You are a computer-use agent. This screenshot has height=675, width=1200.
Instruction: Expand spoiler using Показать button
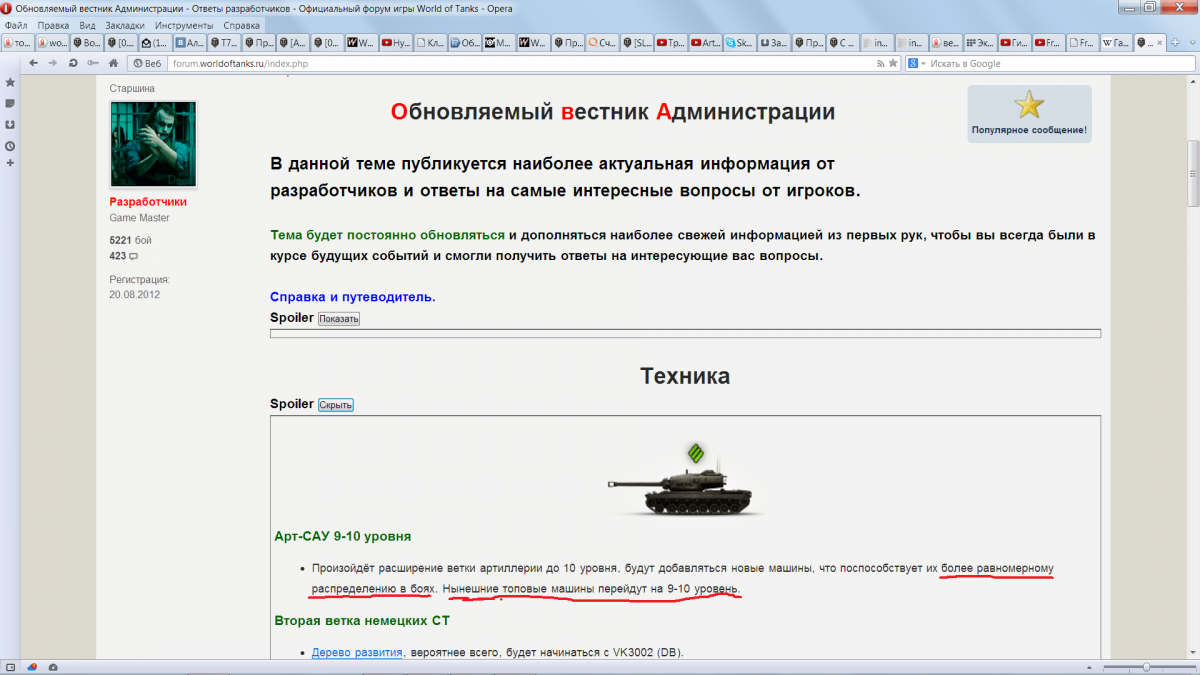point(338,319)
